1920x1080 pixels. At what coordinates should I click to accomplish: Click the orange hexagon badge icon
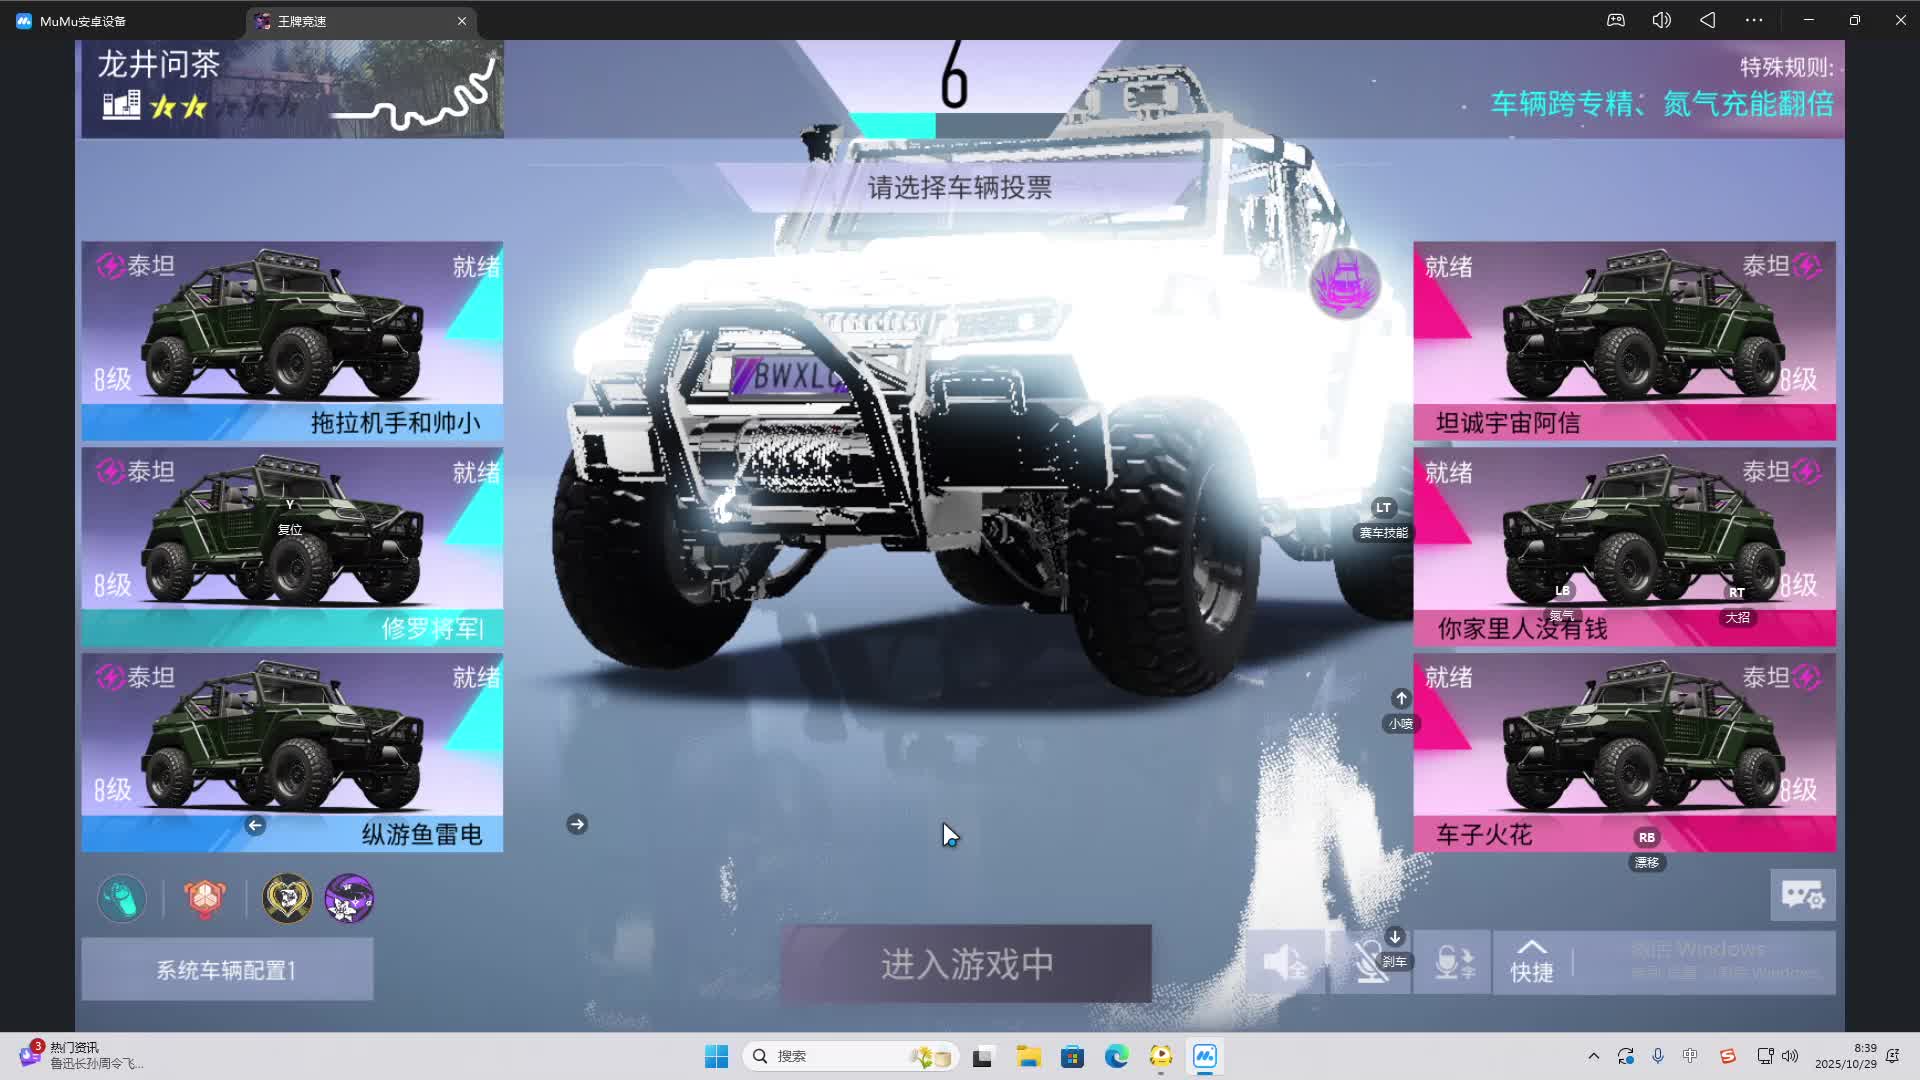pyautogui.click(x=205, y=898)
